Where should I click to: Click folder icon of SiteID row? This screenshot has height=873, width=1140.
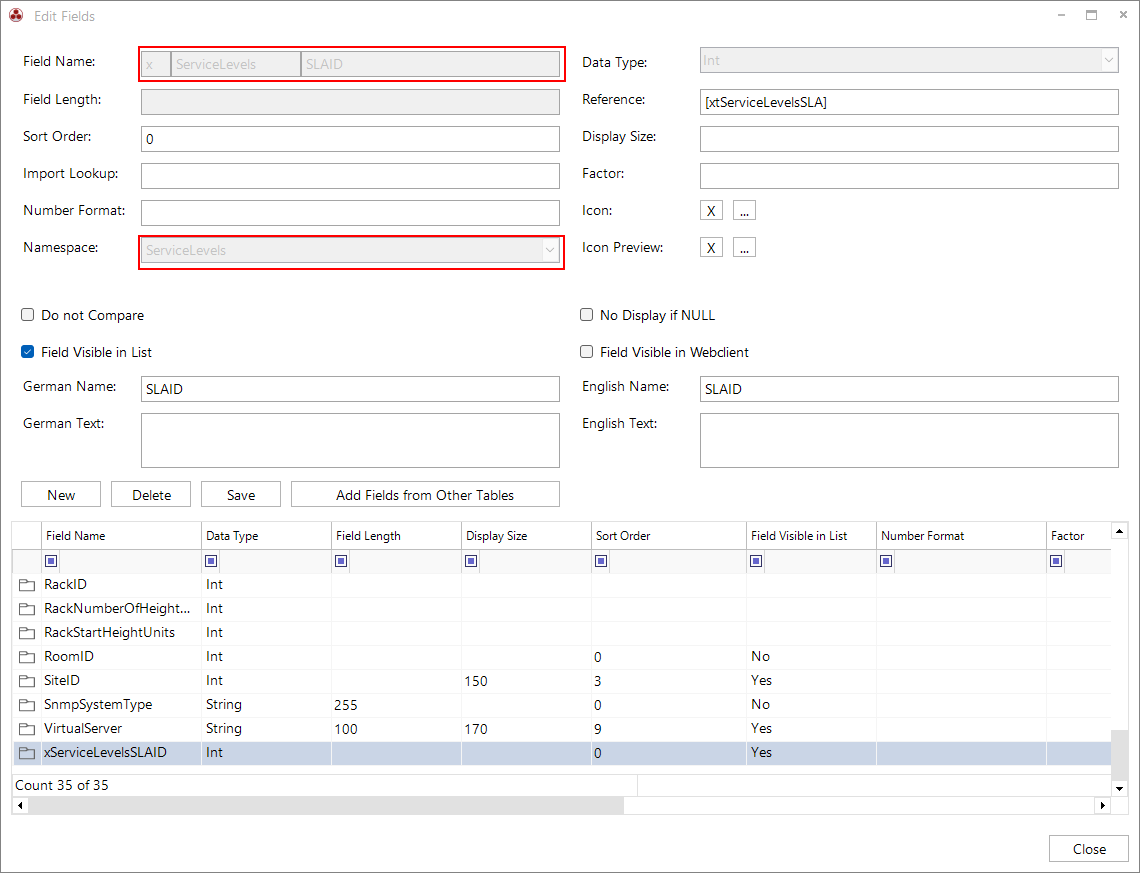tap(27, 681)
